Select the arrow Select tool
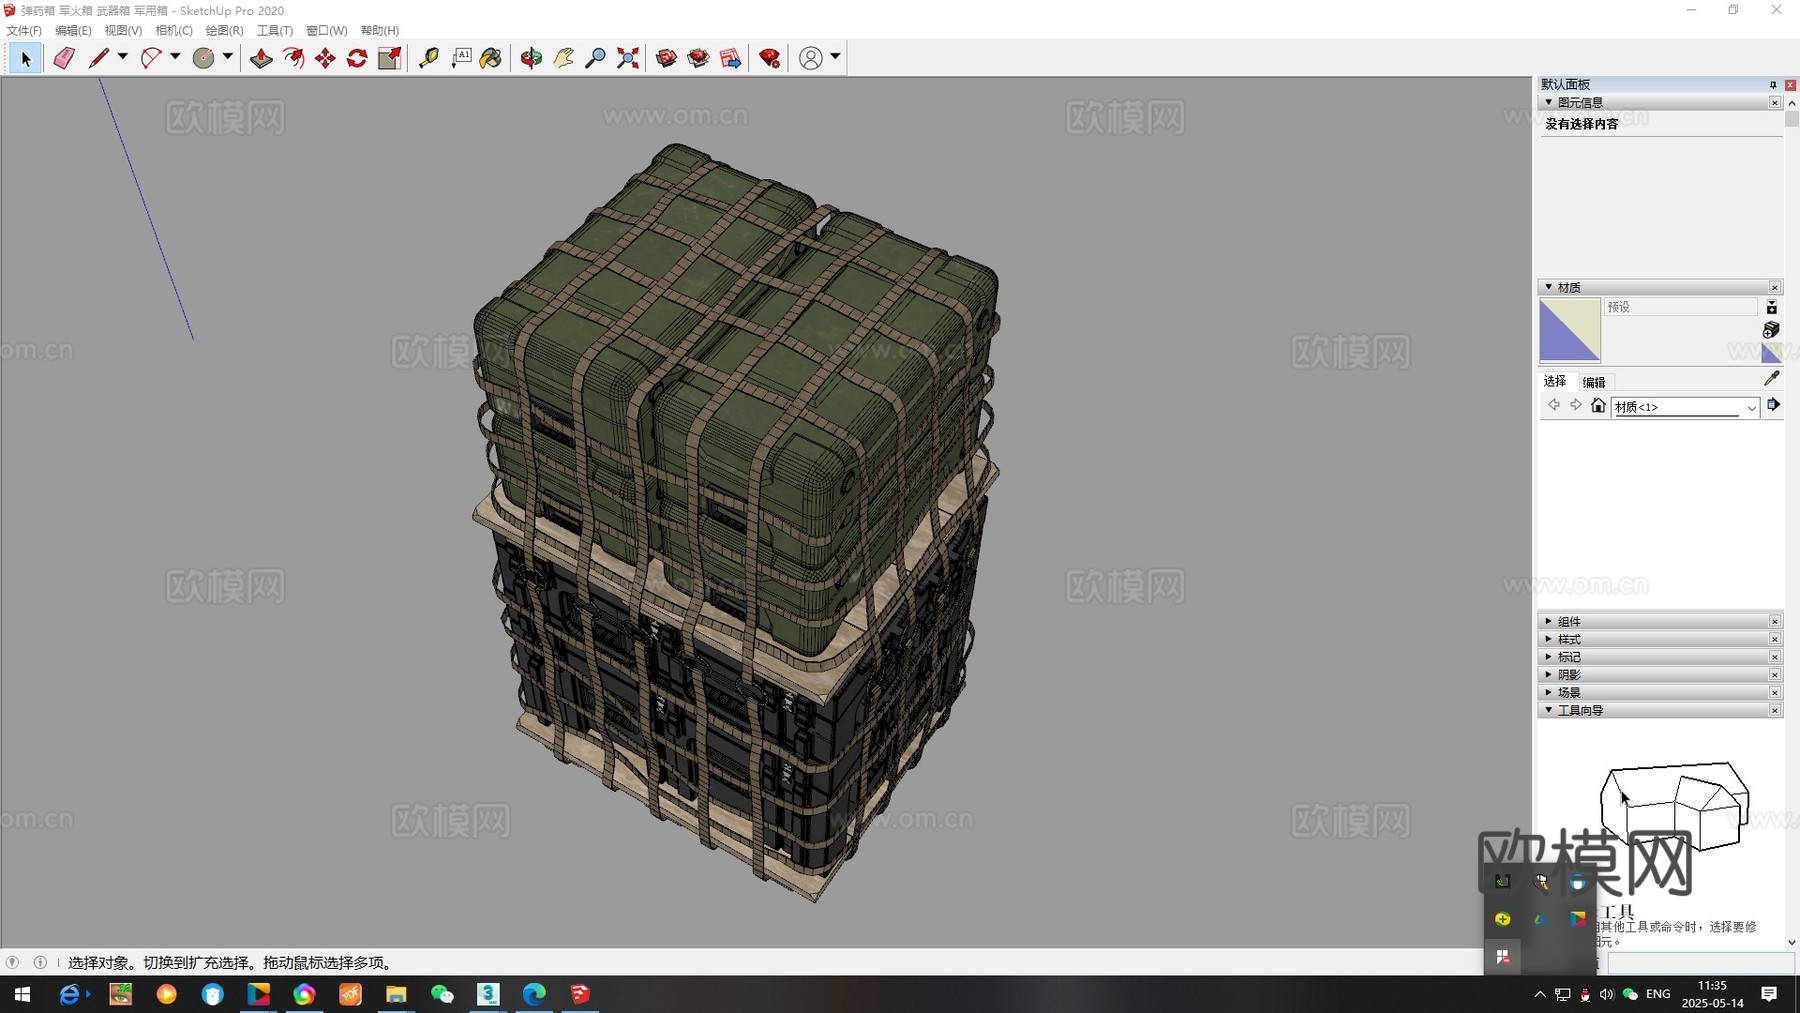Viewport: 1800px width, 1013px height. tap(26, 59)
